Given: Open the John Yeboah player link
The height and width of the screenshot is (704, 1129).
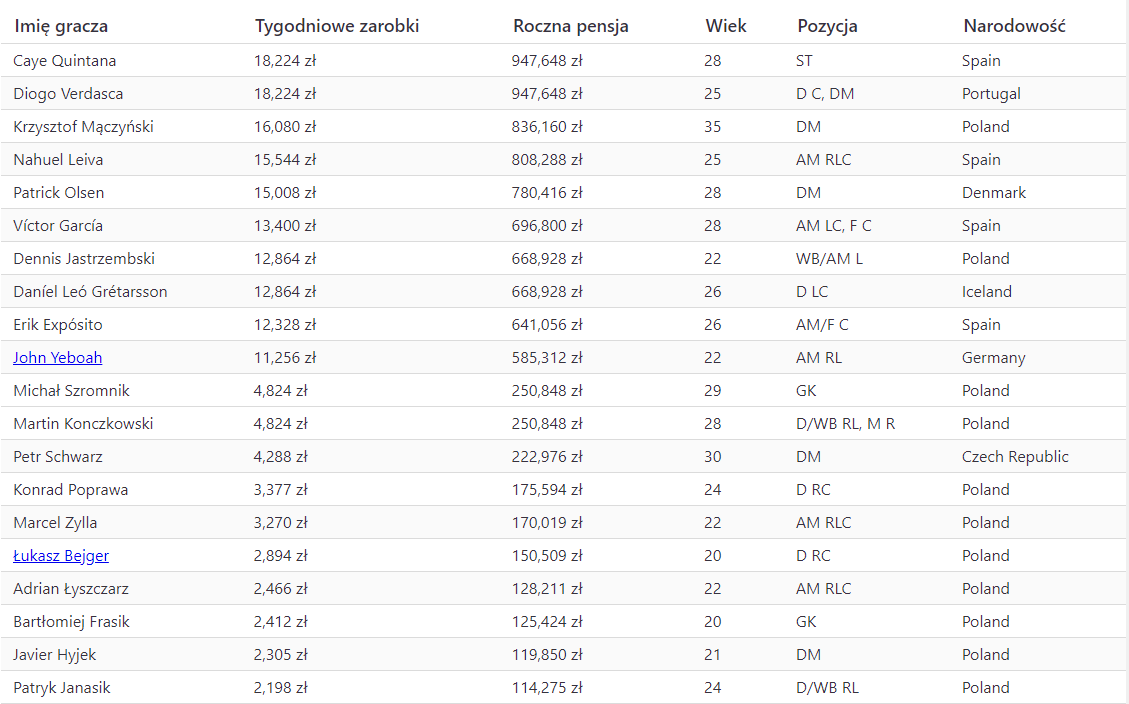Looking at the screenshot, I should point(58,358).
